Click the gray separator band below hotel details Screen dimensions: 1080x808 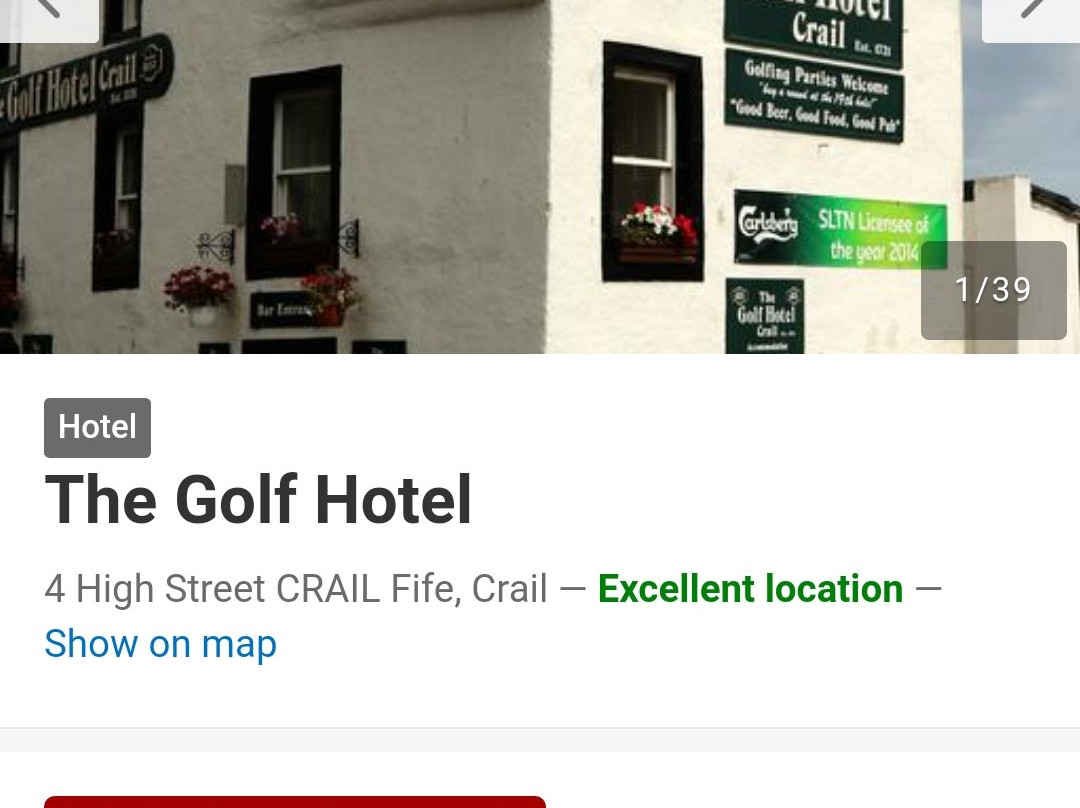pyautogui.click(x=540, y=740)
